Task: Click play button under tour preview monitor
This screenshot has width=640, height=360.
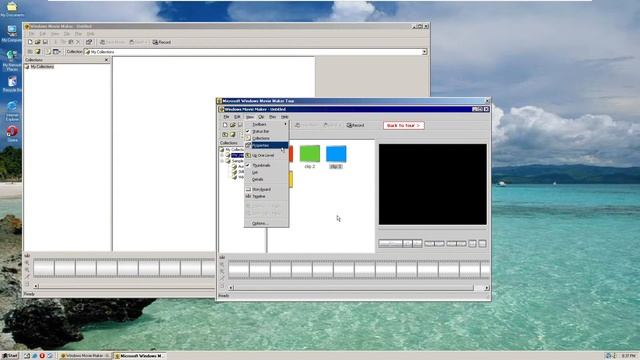Action: [x=390, y=244]
